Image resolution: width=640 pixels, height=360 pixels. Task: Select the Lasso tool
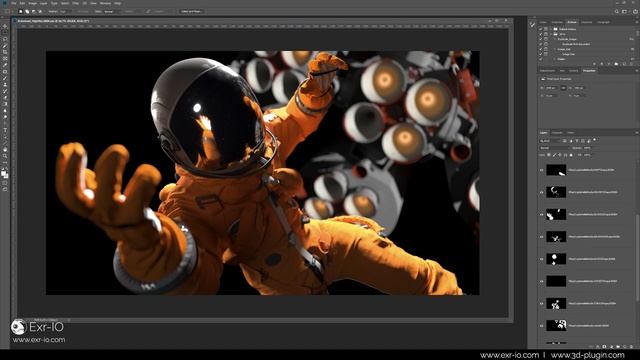(x=5, y=39)
